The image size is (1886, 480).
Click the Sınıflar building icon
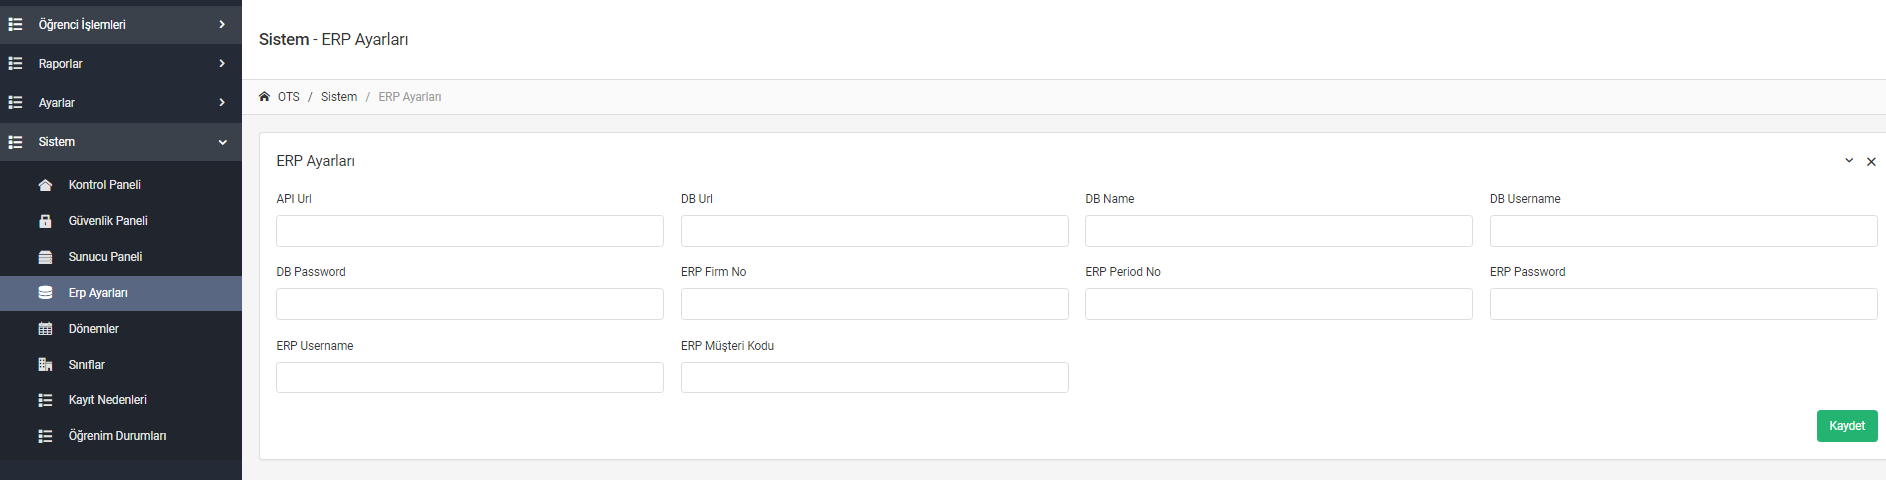[x=45, y=365]
